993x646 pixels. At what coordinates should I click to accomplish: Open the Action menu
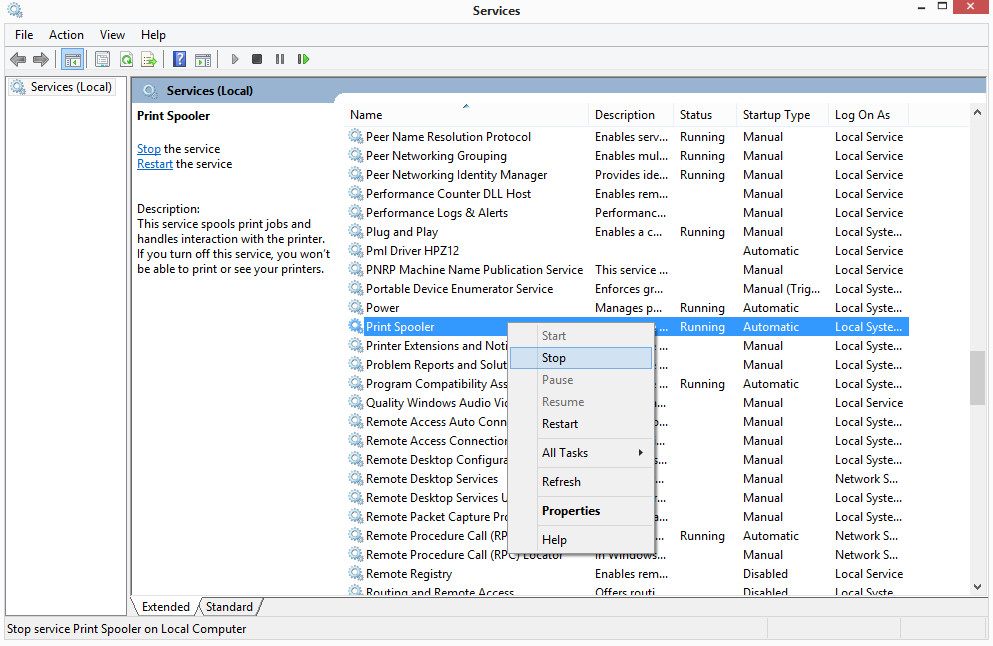point(66,34)
